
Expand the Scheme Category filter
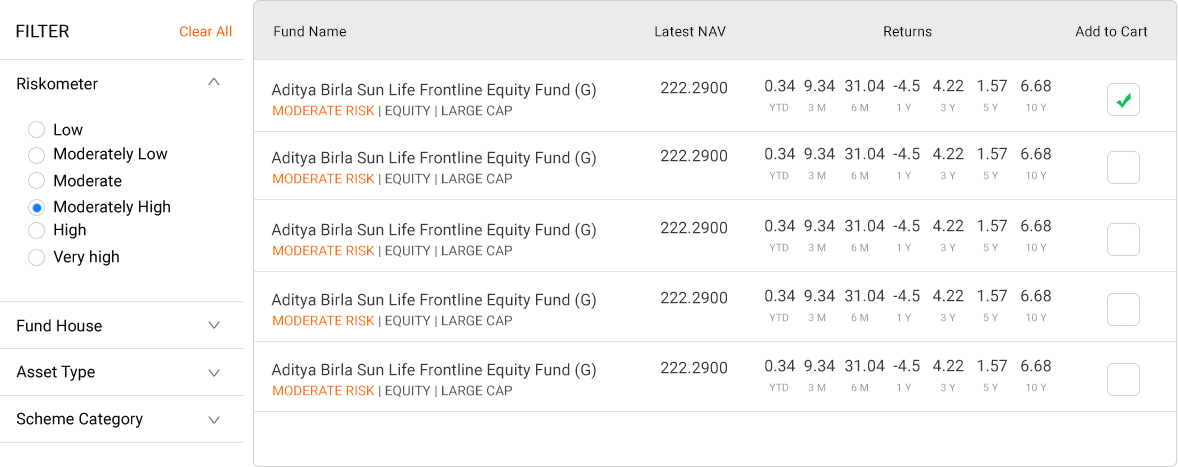(213, 420)
